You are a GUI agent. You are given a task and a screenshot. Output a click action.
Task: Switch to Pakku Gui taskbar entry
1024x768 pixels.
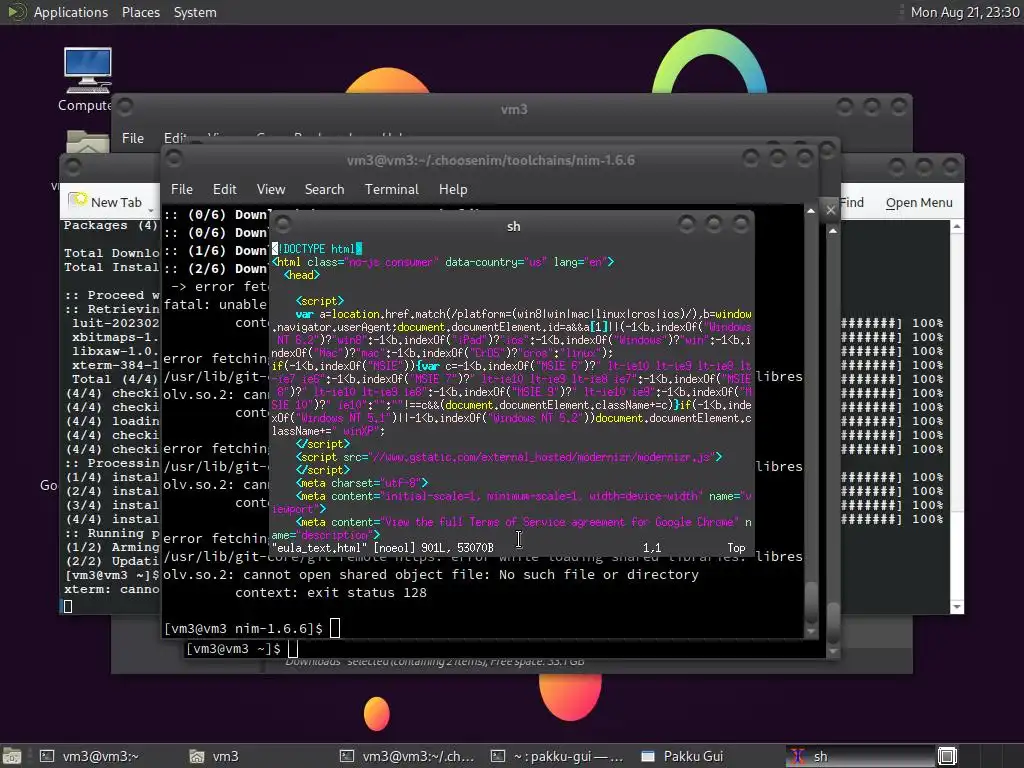click(682, 756)
